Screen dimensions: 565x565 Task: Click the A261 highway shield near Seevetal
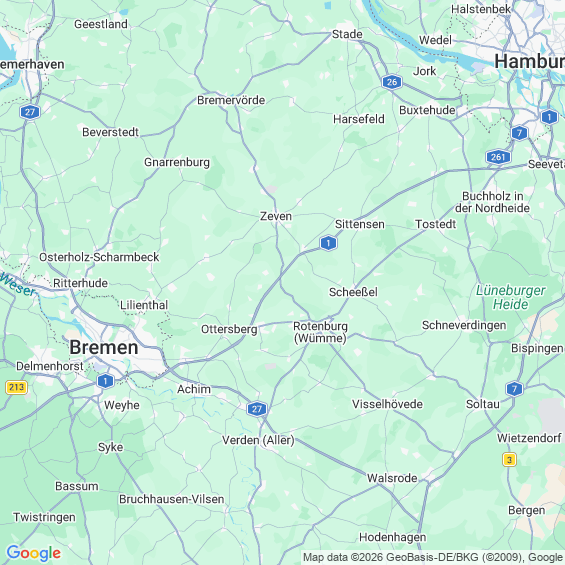point(498,157)
